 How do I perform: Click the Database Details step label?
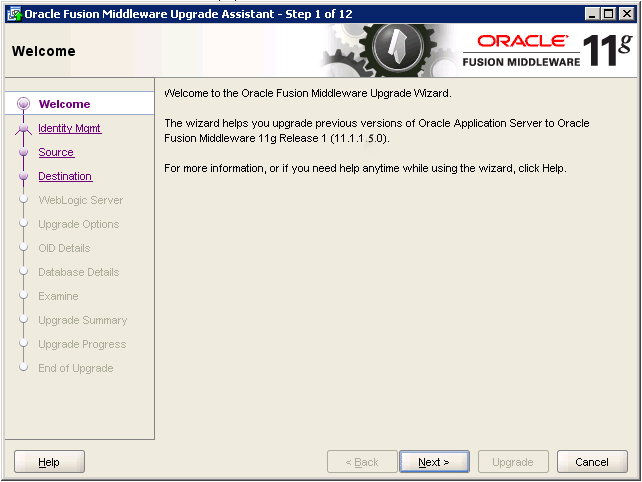[79, 272]
